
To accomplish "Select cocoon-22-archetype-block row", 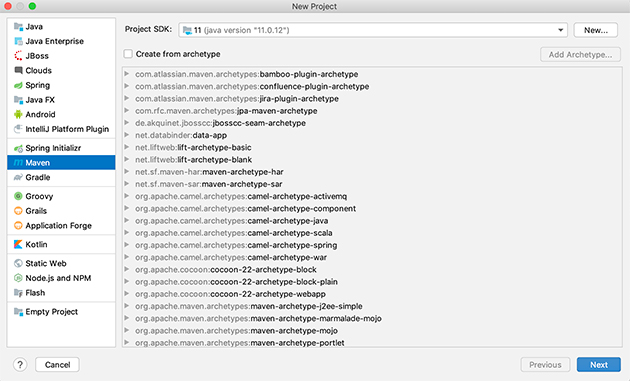I will pos(372,269).
